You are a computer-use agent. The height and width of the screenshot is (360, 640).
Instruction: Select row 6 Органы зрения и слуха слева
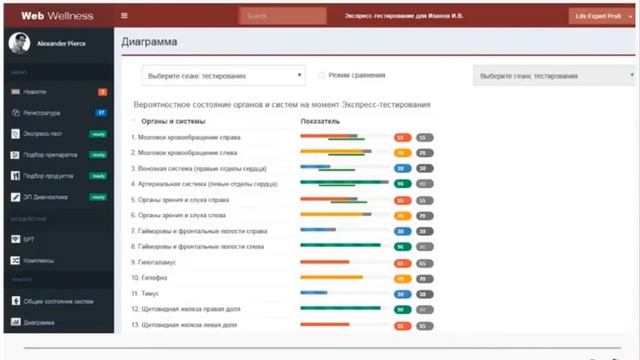(x=178, y=215)
